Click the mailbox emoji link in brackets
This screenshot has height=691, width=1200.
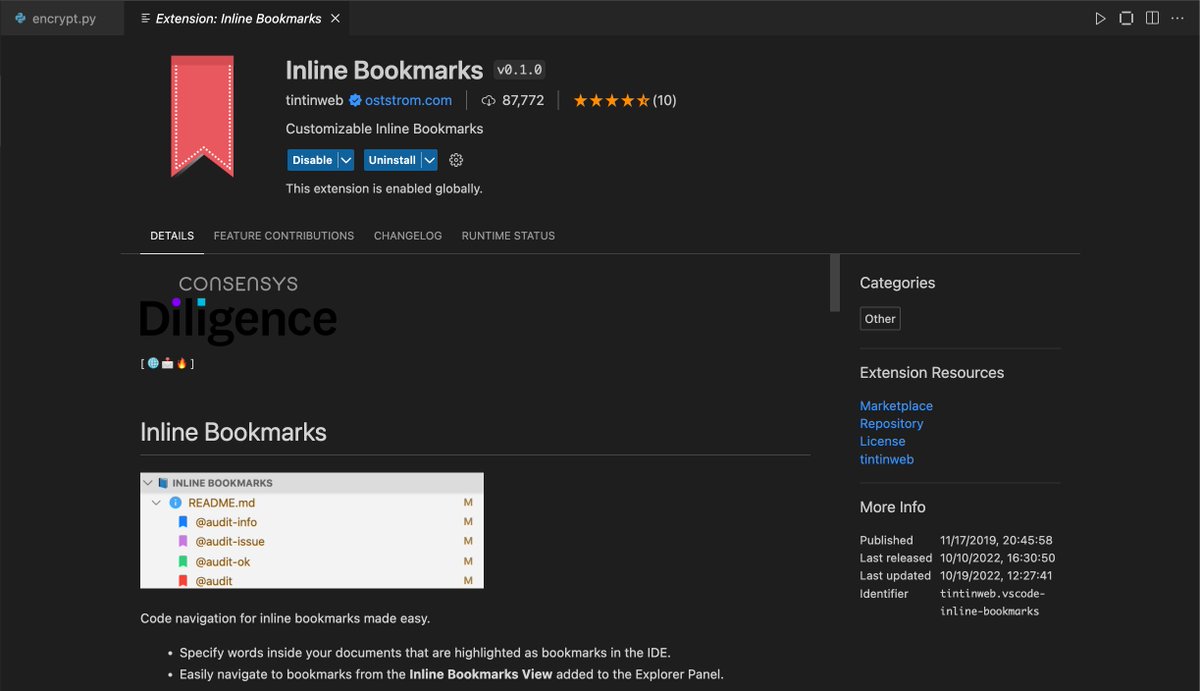(x=167, y=363)
